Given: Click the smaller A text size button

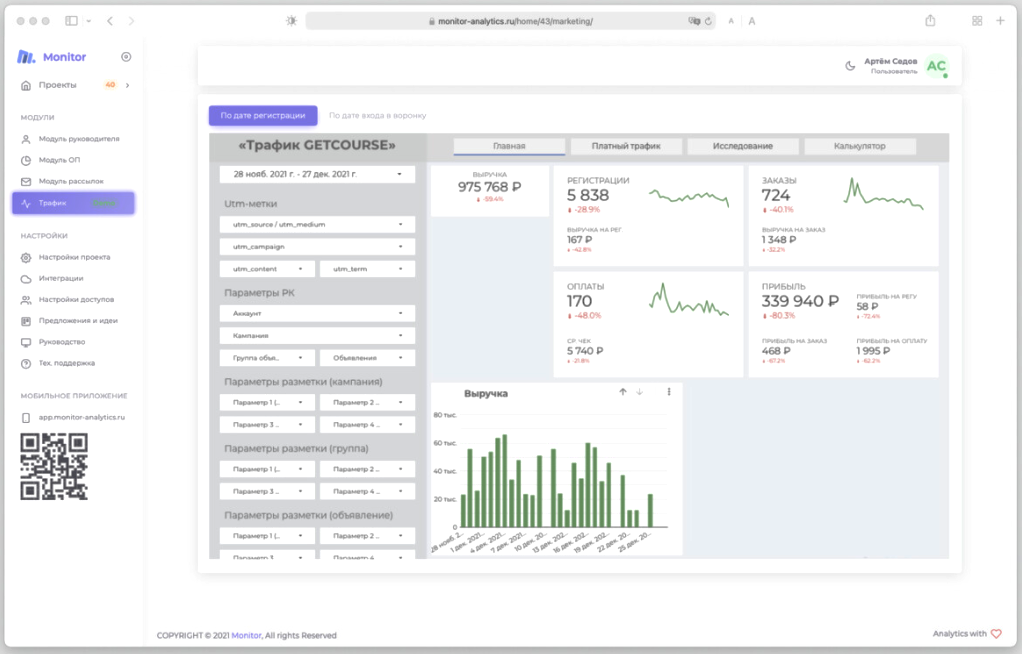Looking at the screenshot, I should (x=731, y=21).
